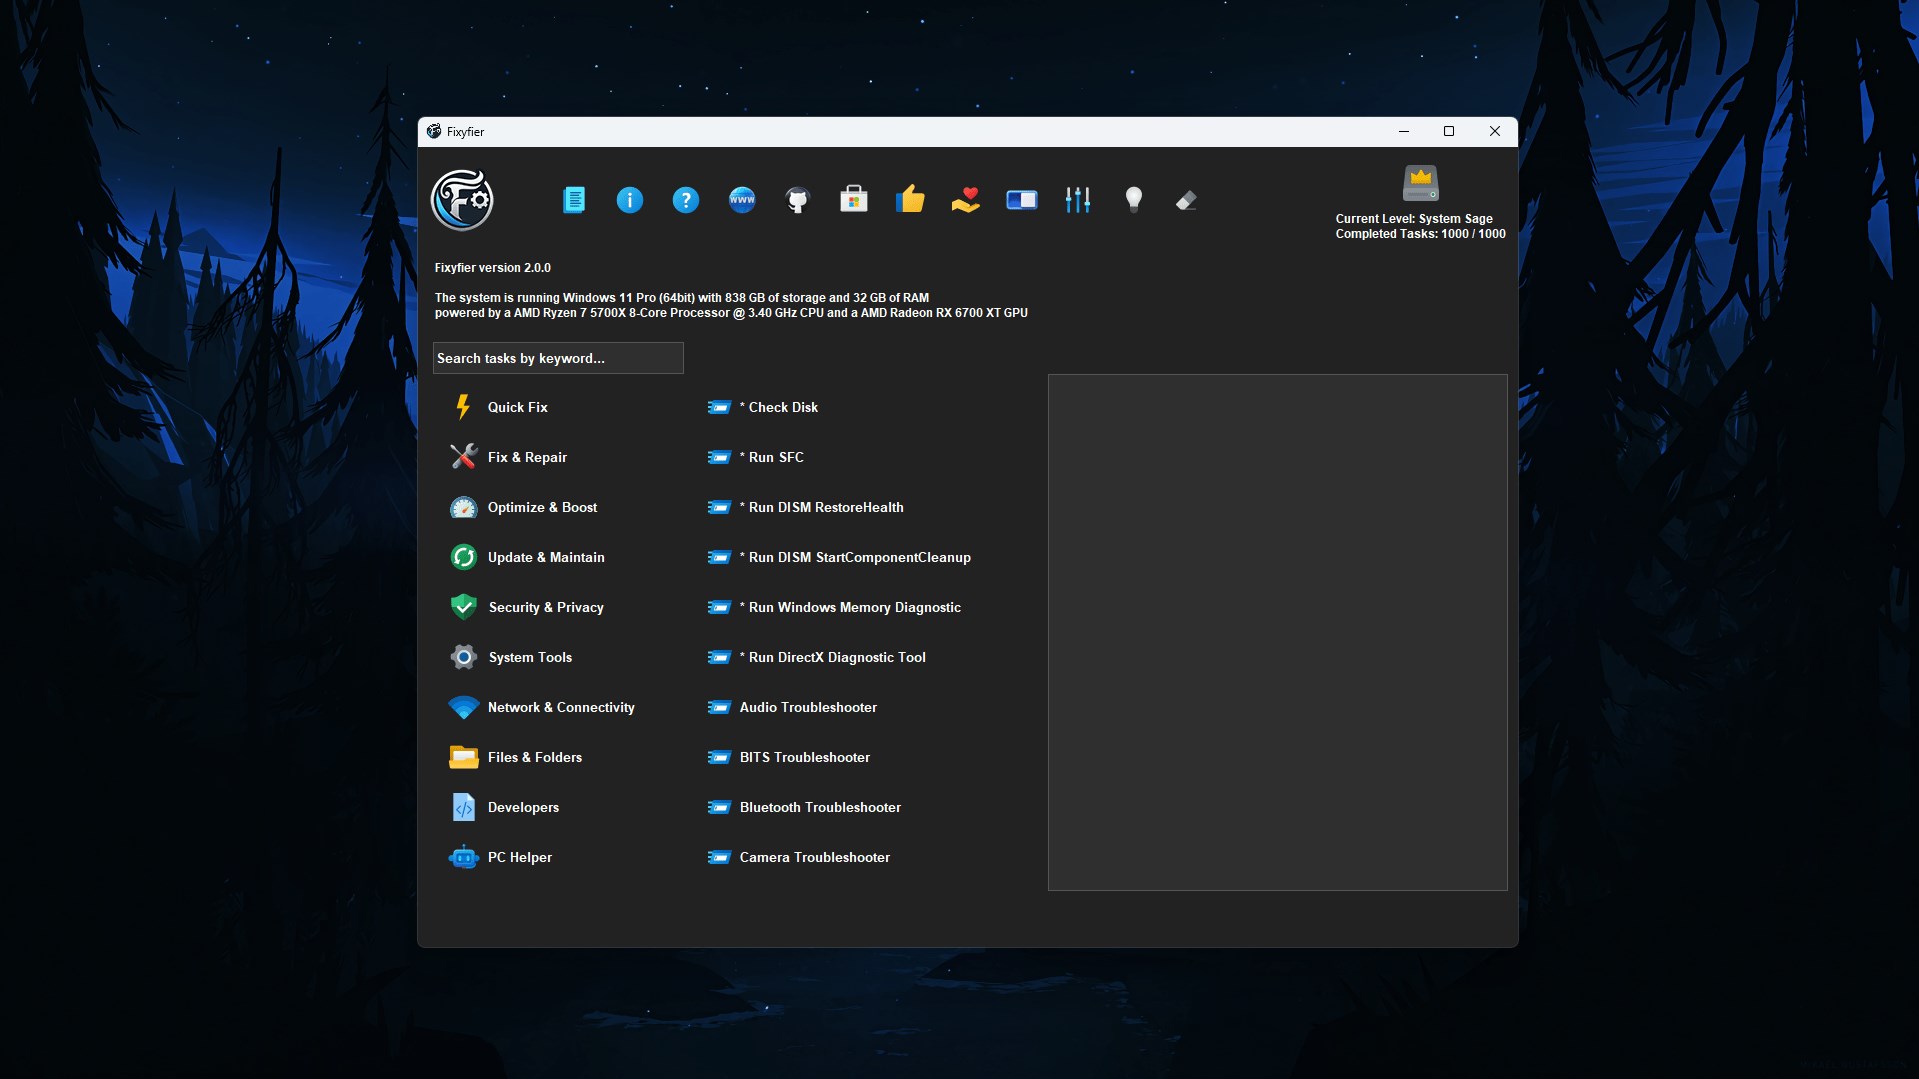Toggle the light/dark theme switch icon
Screen dimensions: 1919x1079
click(1022, 199)
